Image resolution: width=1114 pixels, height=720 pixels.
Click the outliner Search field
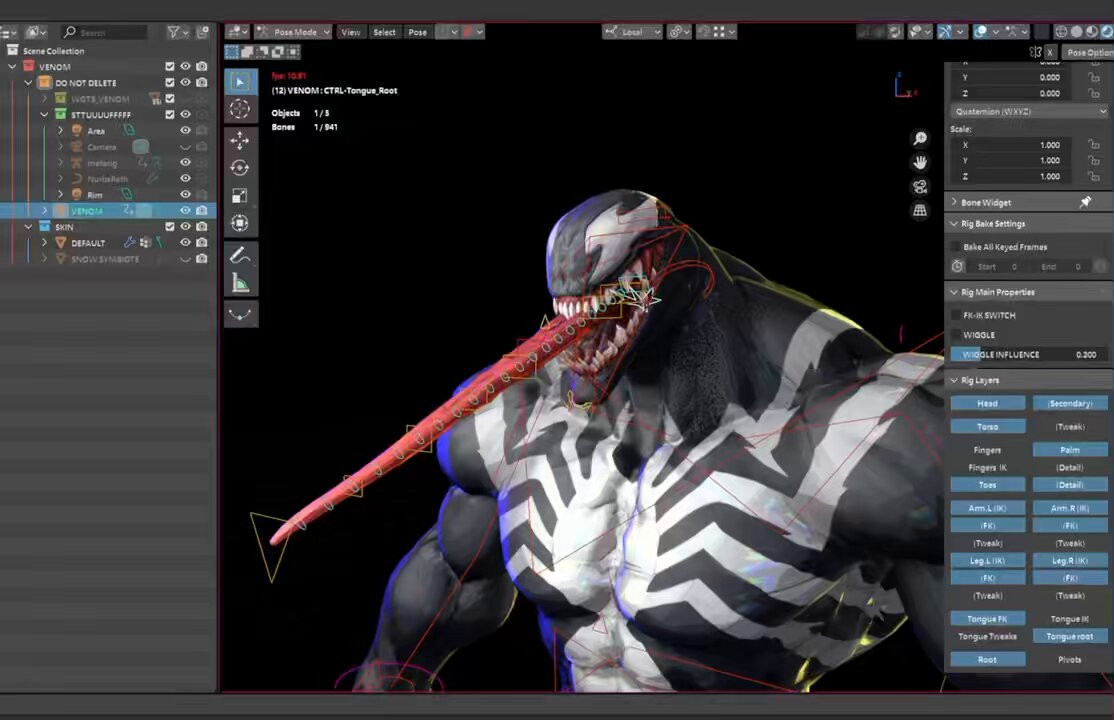[104, 32]
